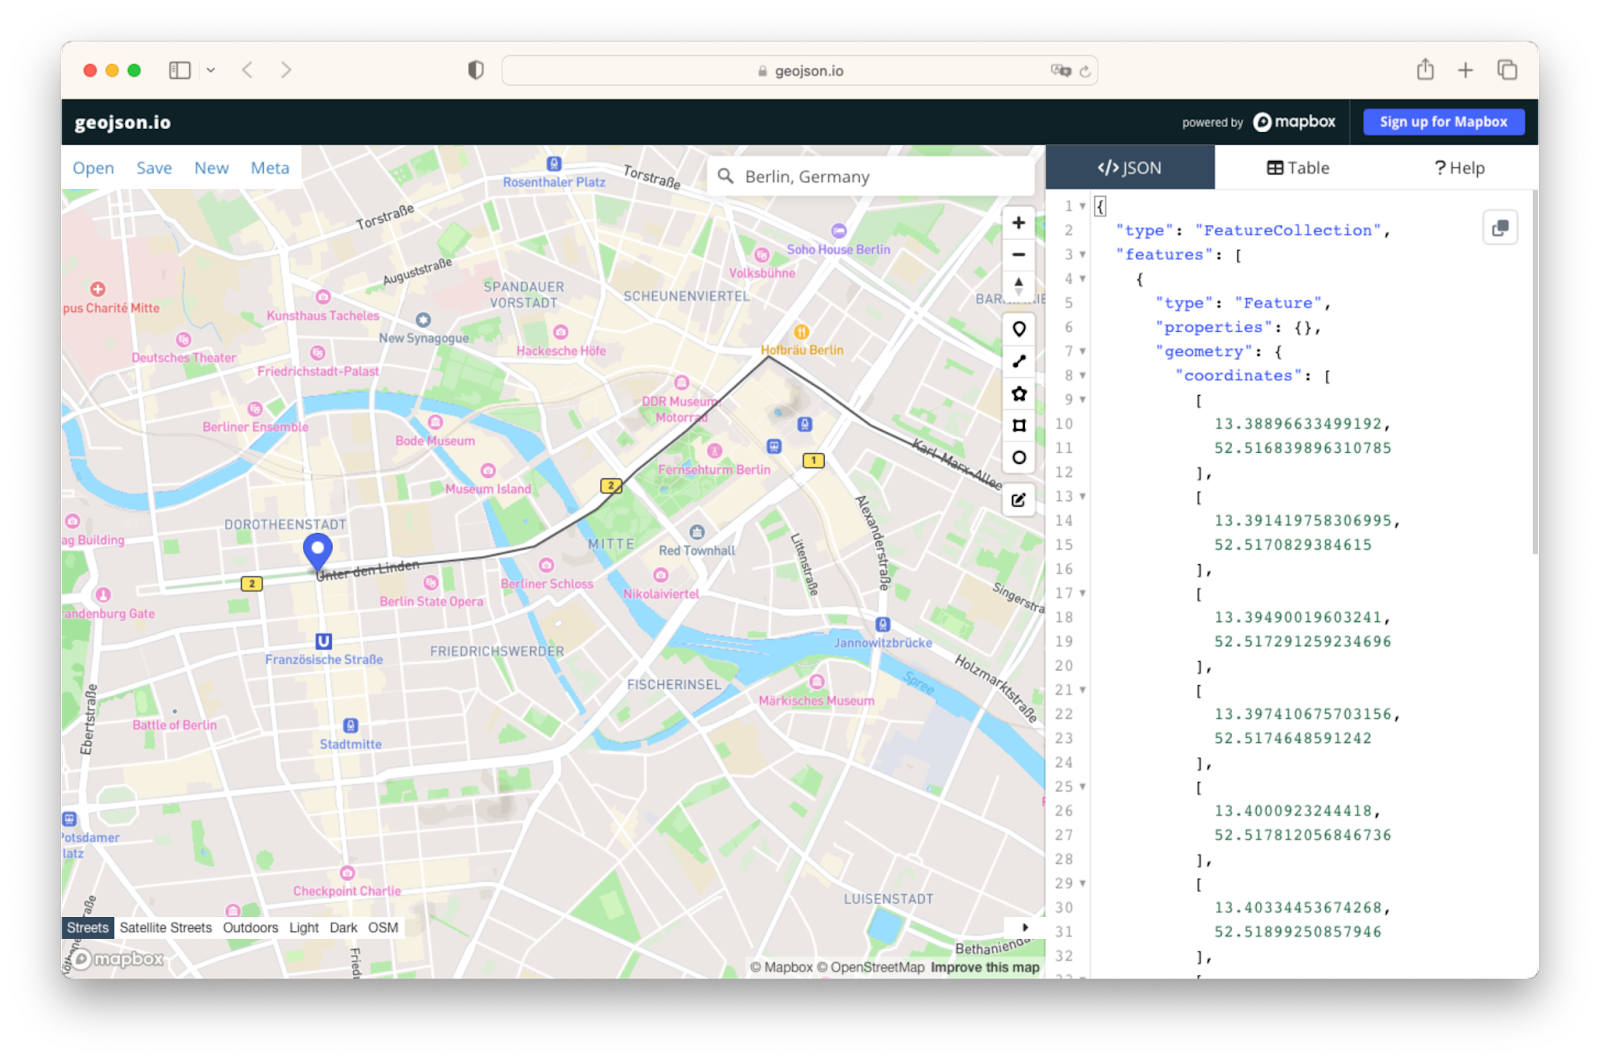Select the draw polygon tool
1600x1060 pixels.
pyautogui.click(x=1018, y=393)
